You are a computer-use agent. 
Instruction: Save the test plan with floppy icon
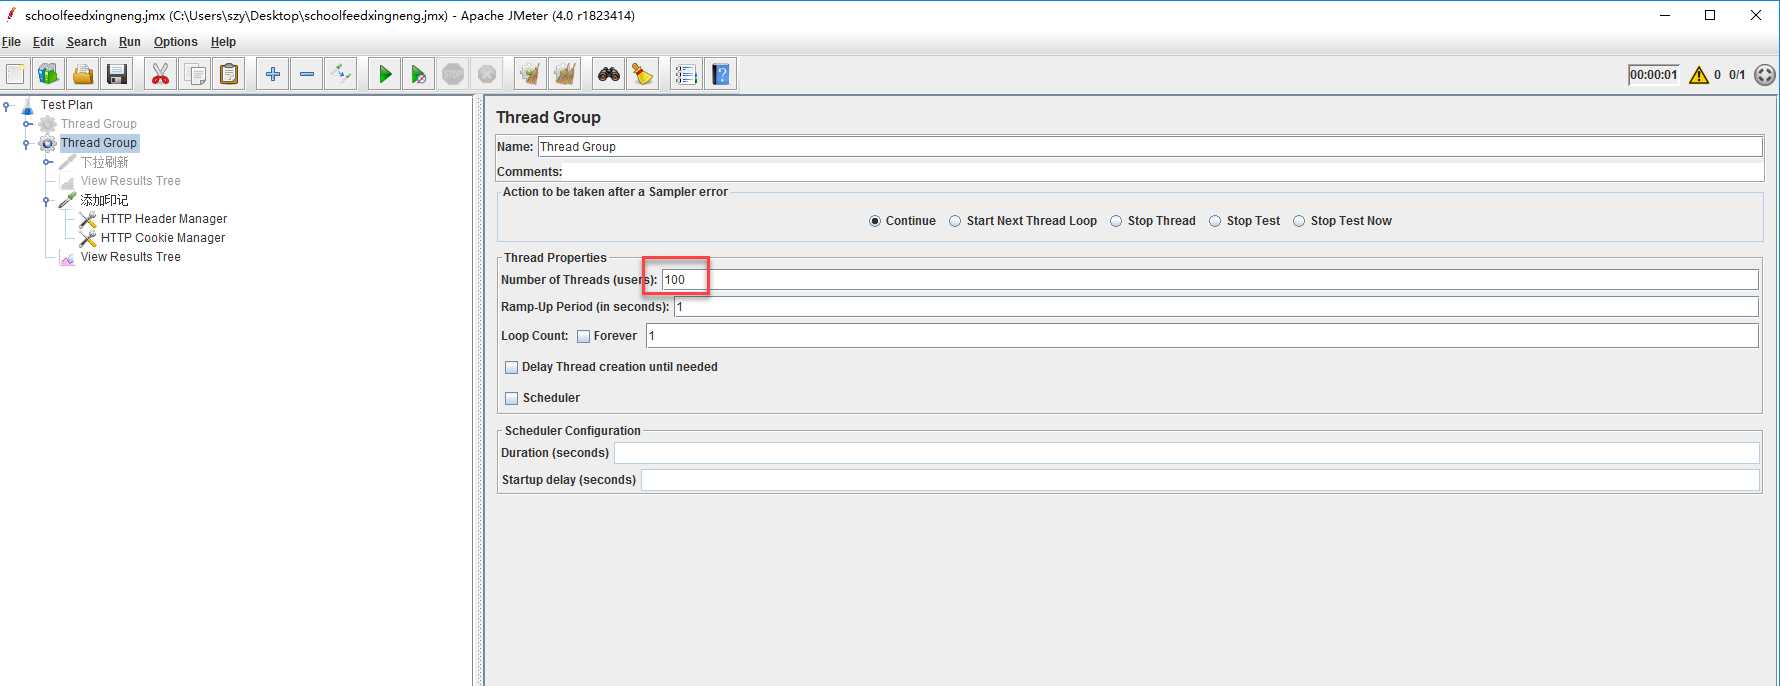(x=117, y=74)
